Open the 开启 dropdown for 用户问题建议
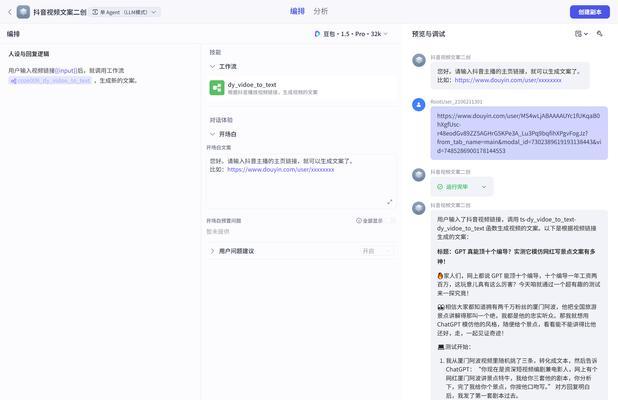618x400 pixels. point(376,251)
